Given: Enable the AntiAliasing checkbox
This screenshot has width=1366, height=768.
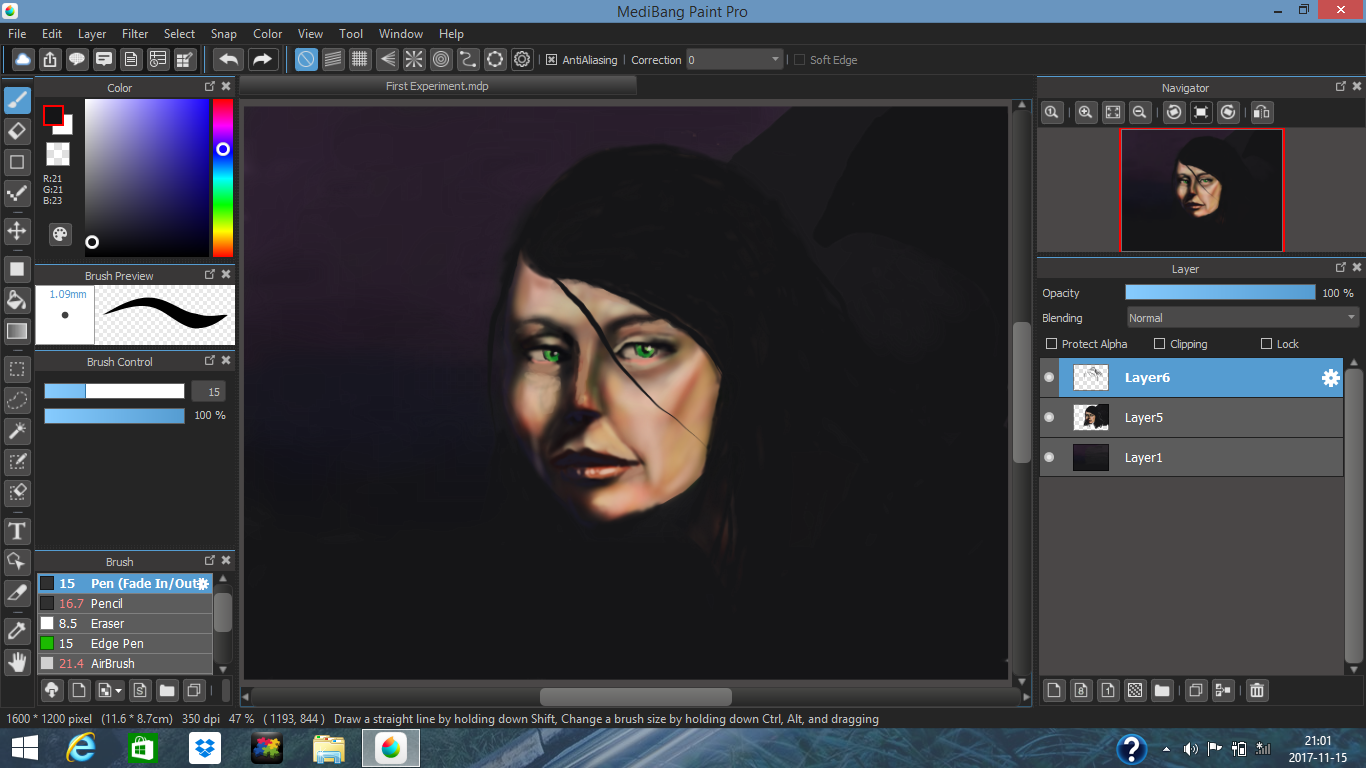Looking at the screenshot, I should pyautogui.click(x=552, y=59).
